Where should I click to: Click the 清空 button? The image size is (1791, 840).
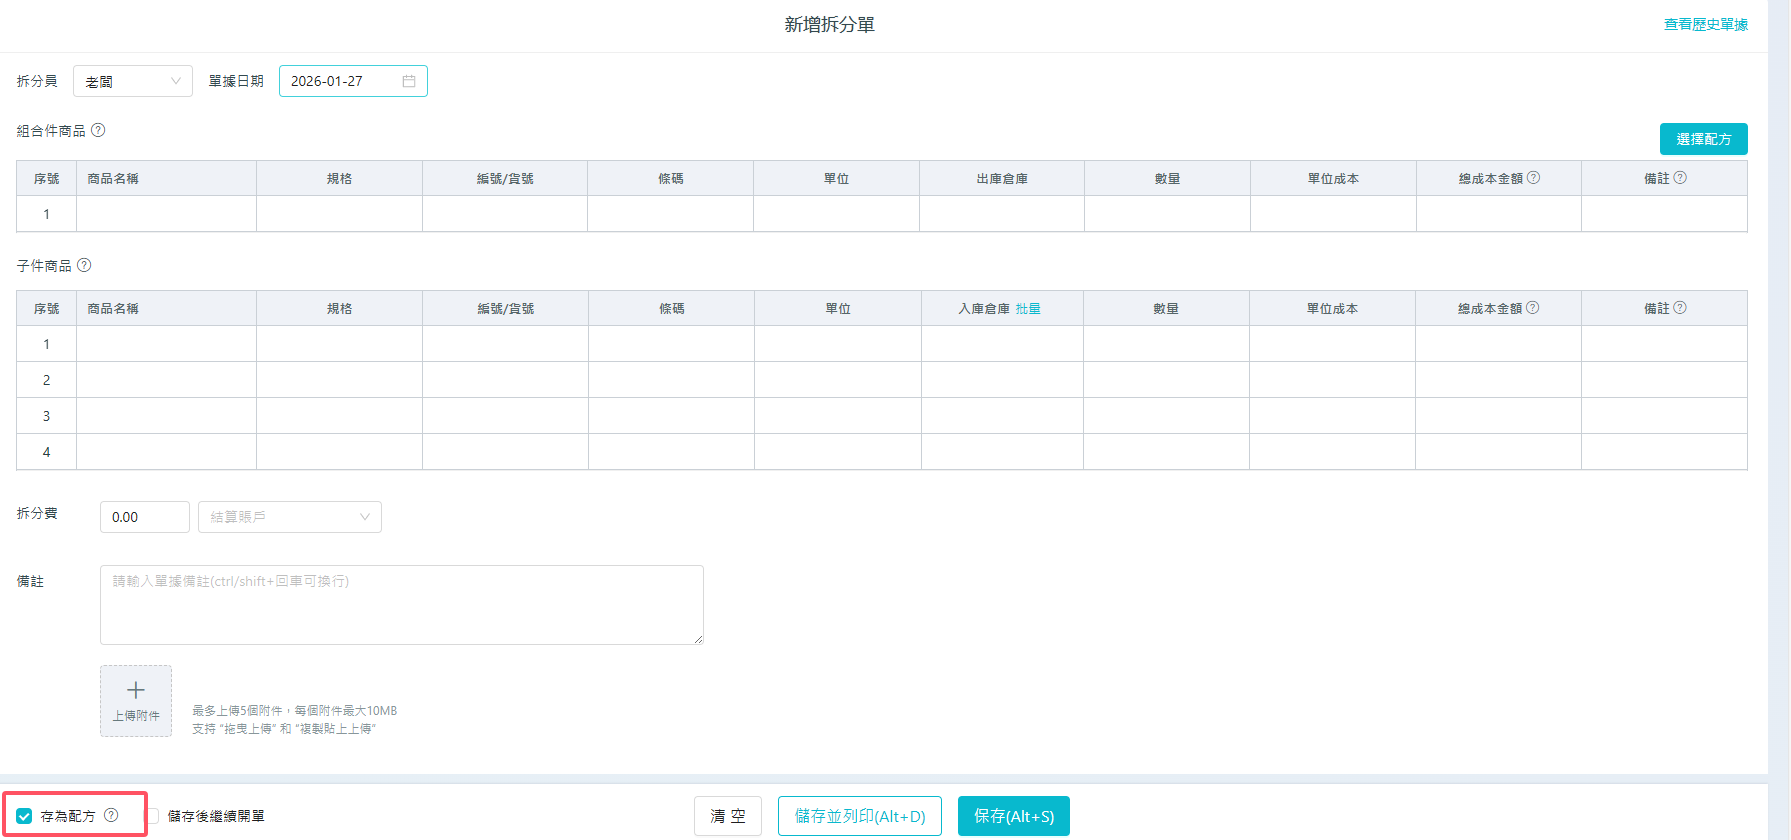[x=728, y=816]
